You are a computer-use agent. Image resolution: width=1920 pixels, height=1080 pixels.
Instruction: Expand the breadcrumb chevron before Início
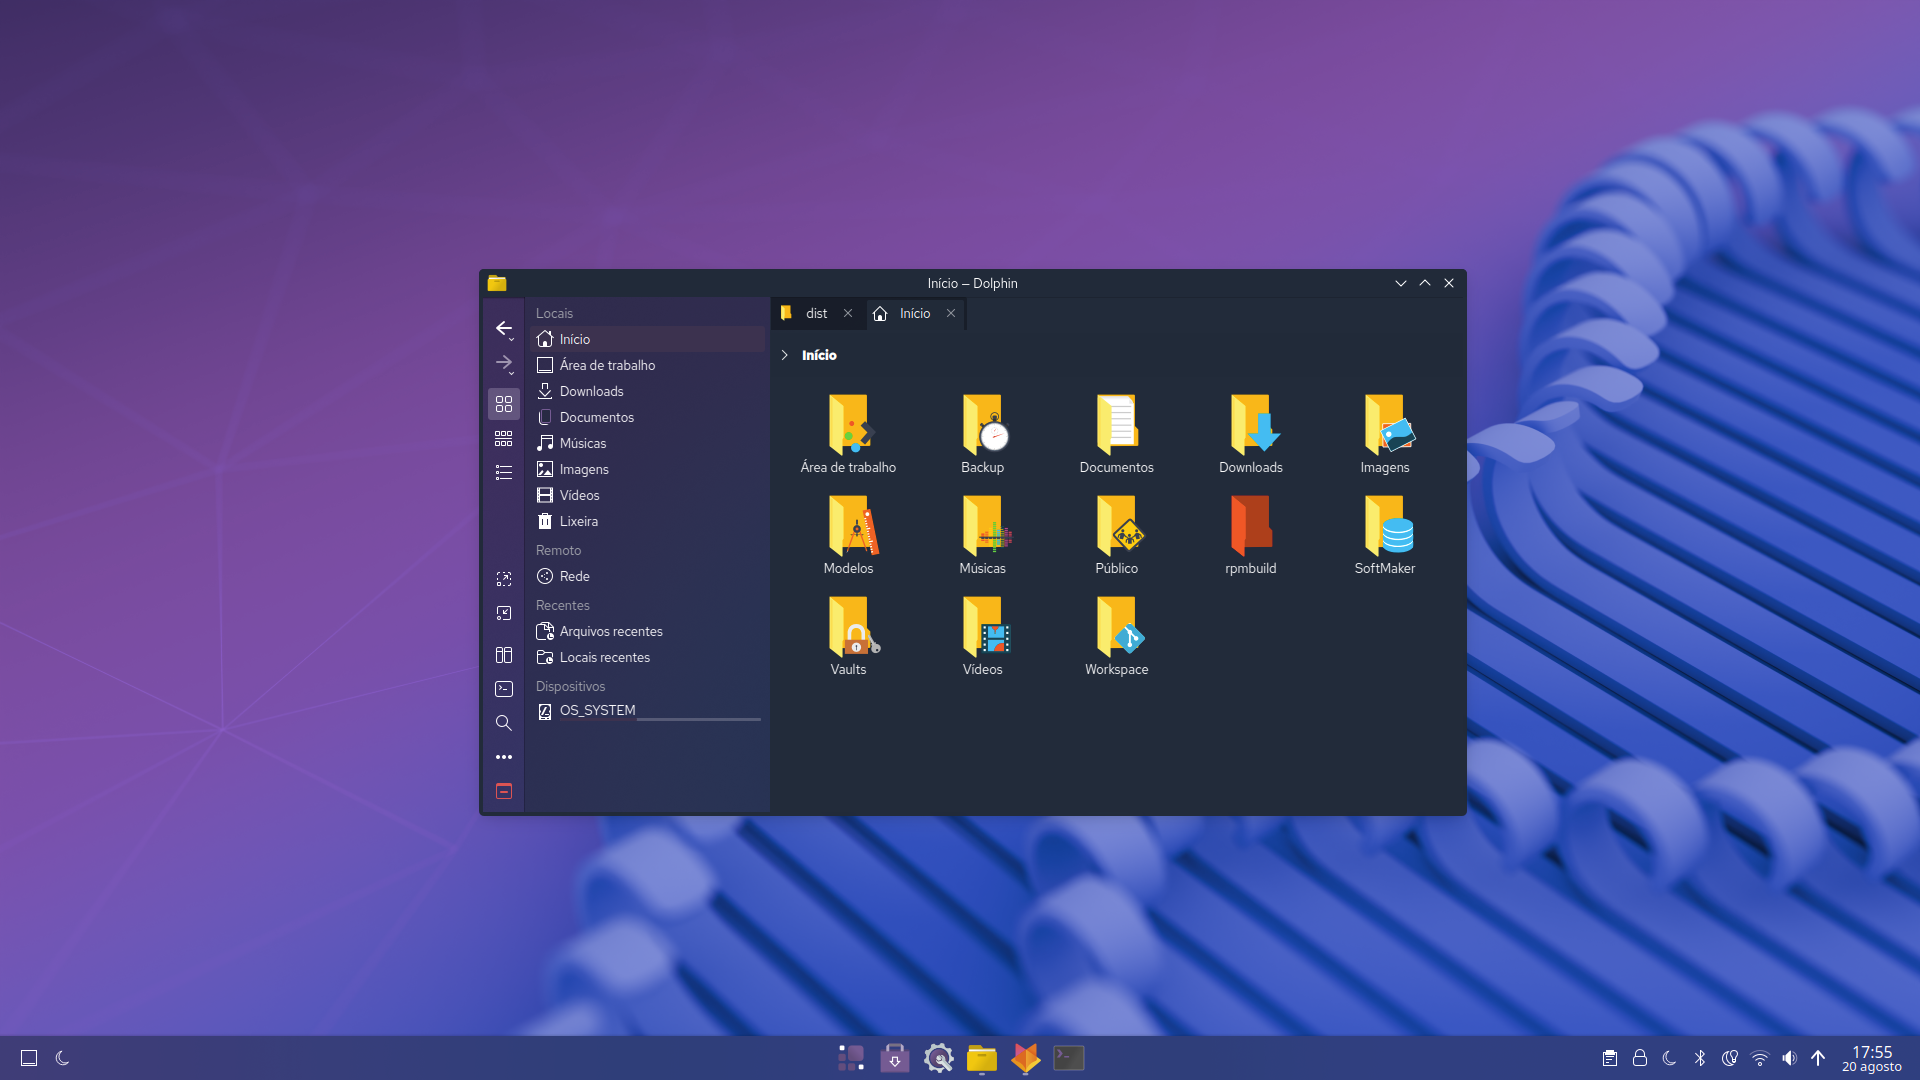tap(785, 355)
